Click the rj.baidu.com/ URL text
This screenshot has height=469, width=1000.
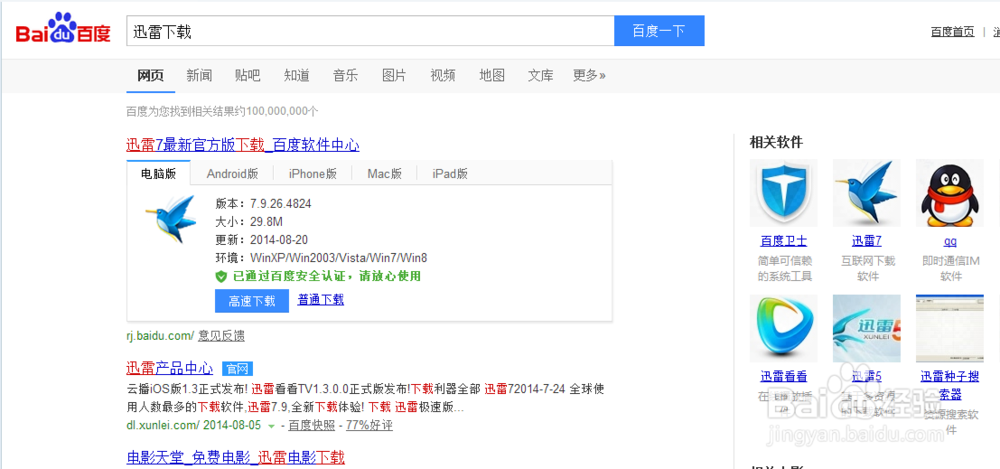click(x=160, y=336)
